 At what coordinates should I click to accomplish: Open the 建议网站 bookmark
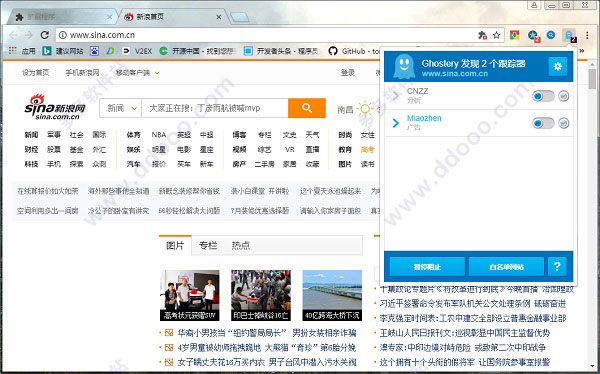pyautogui.click(x=63, y=51)
